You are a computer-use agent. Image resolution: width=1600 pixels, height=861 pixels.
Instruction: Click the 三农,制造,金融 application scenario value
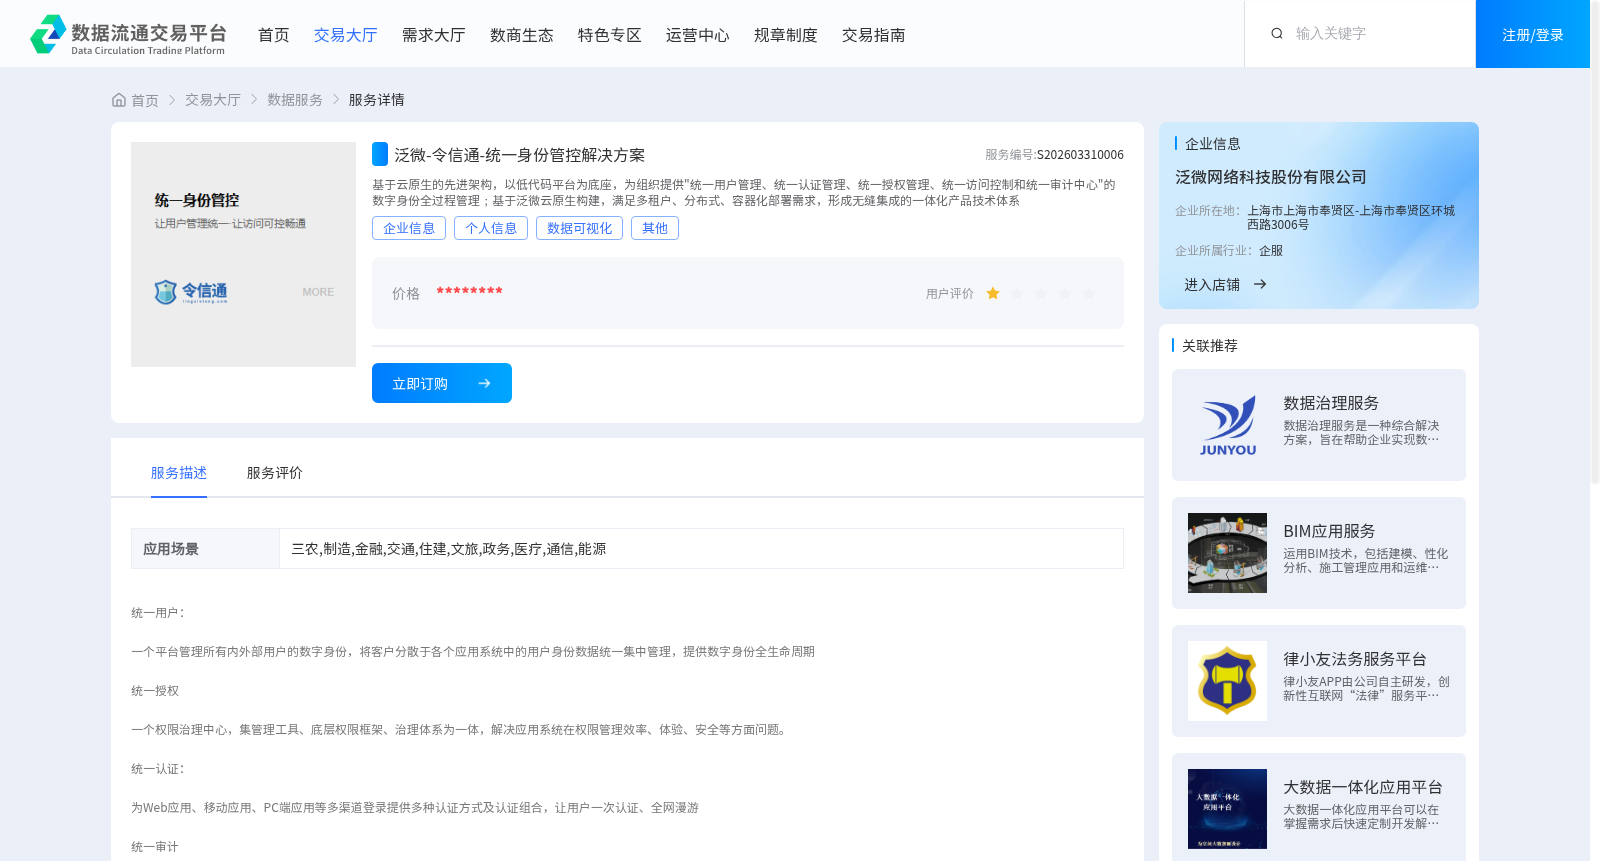pyautogui.click(x=448, y=549)
